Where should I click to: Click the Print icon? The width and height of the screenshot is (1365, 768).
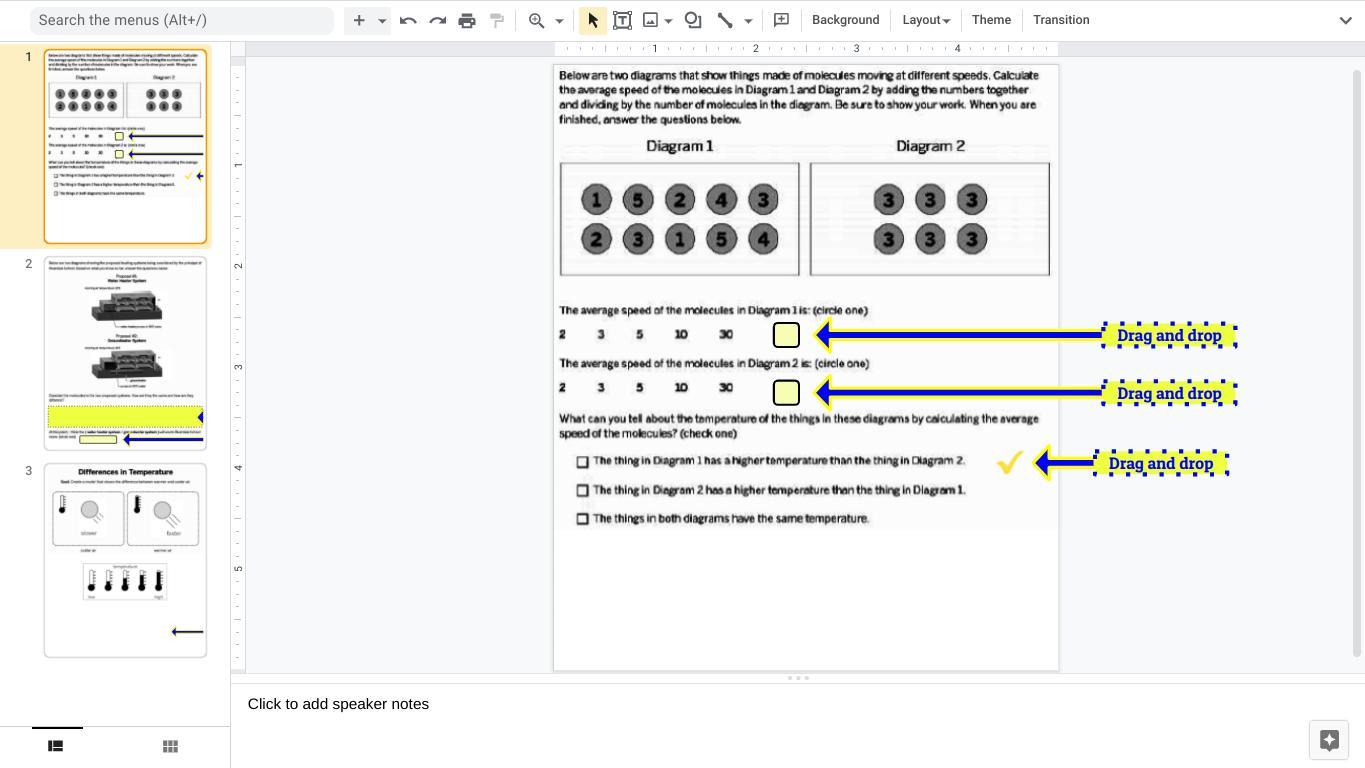point(467,20)
